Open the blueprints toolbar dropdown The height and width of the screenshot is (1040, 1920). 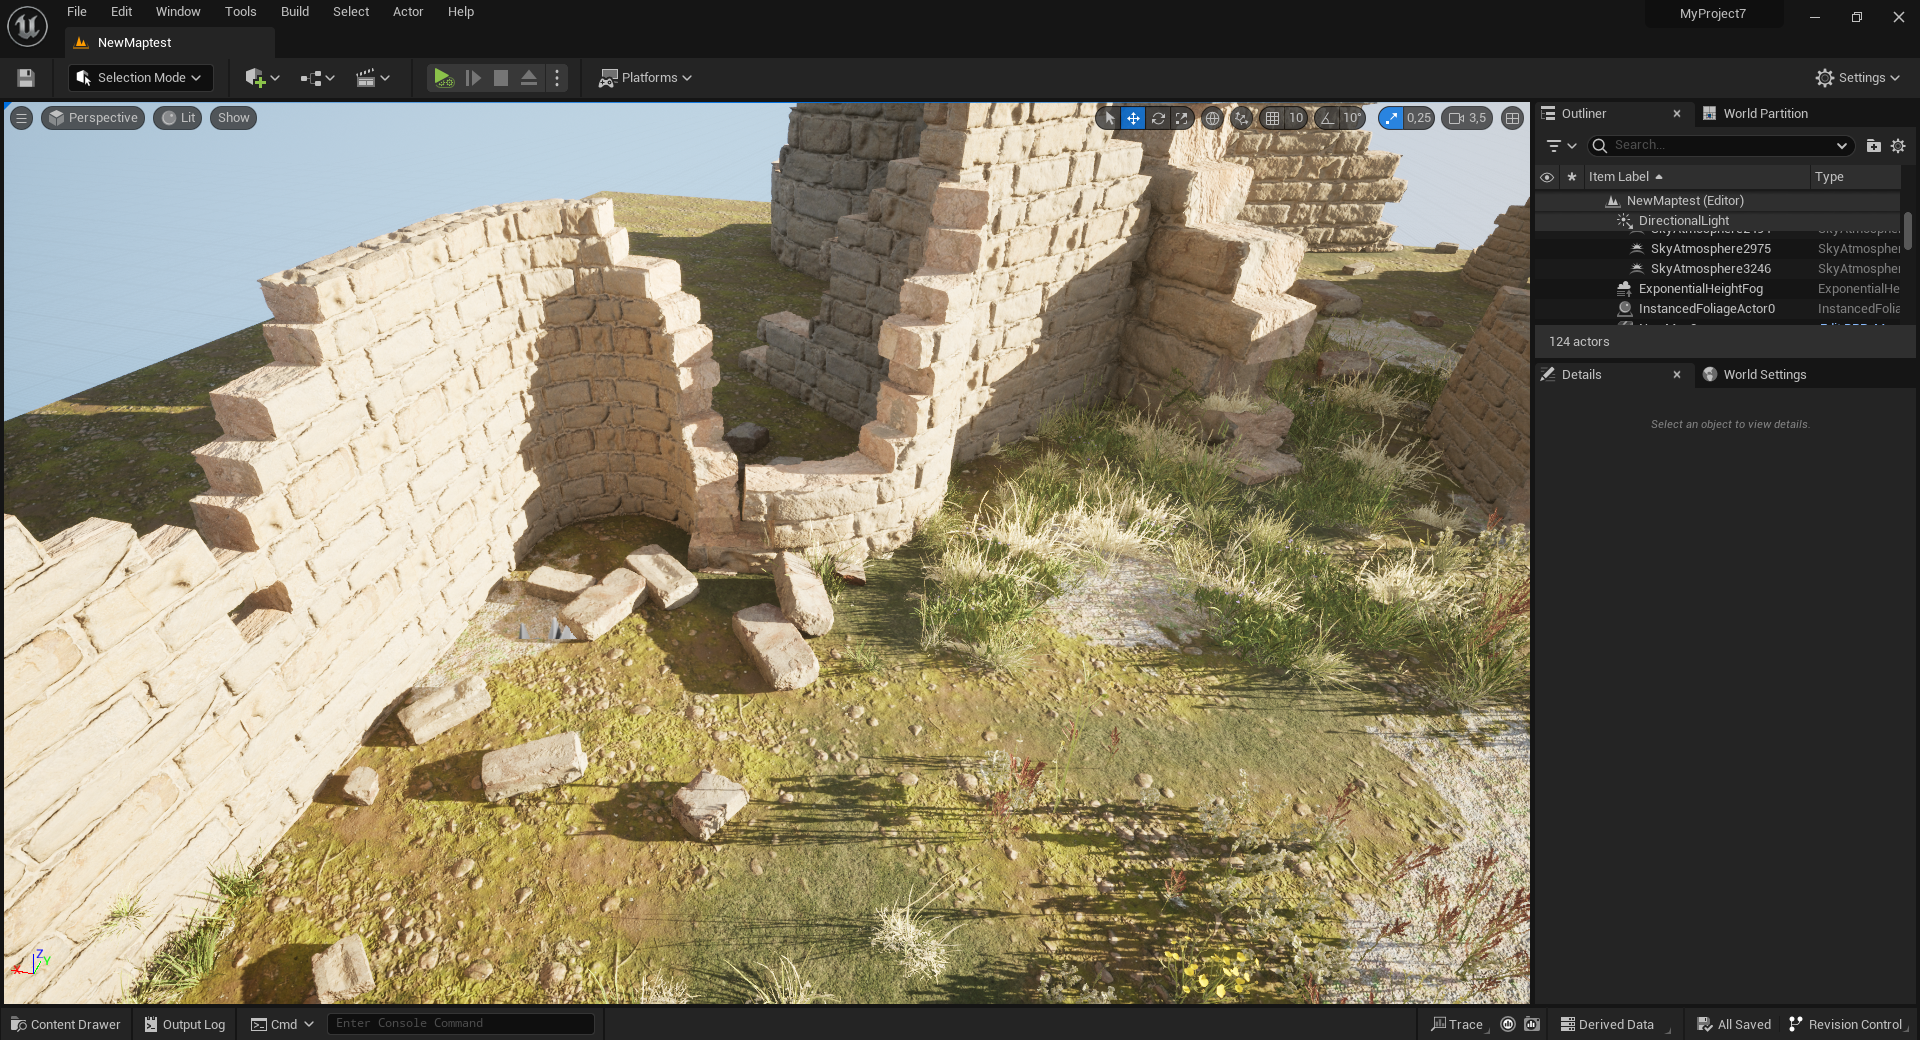point(317,78)
